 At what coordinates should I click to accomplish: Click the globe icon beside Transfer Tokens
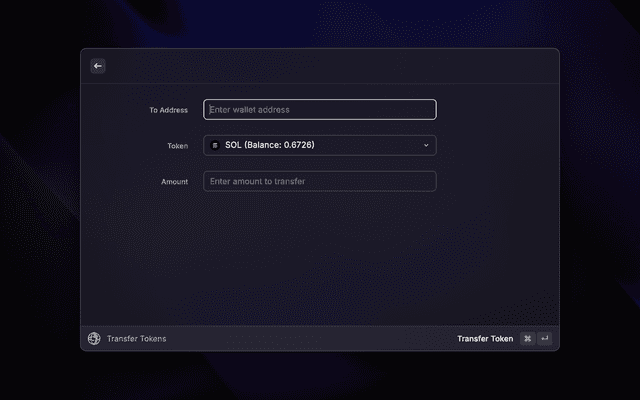pos(94,339)
